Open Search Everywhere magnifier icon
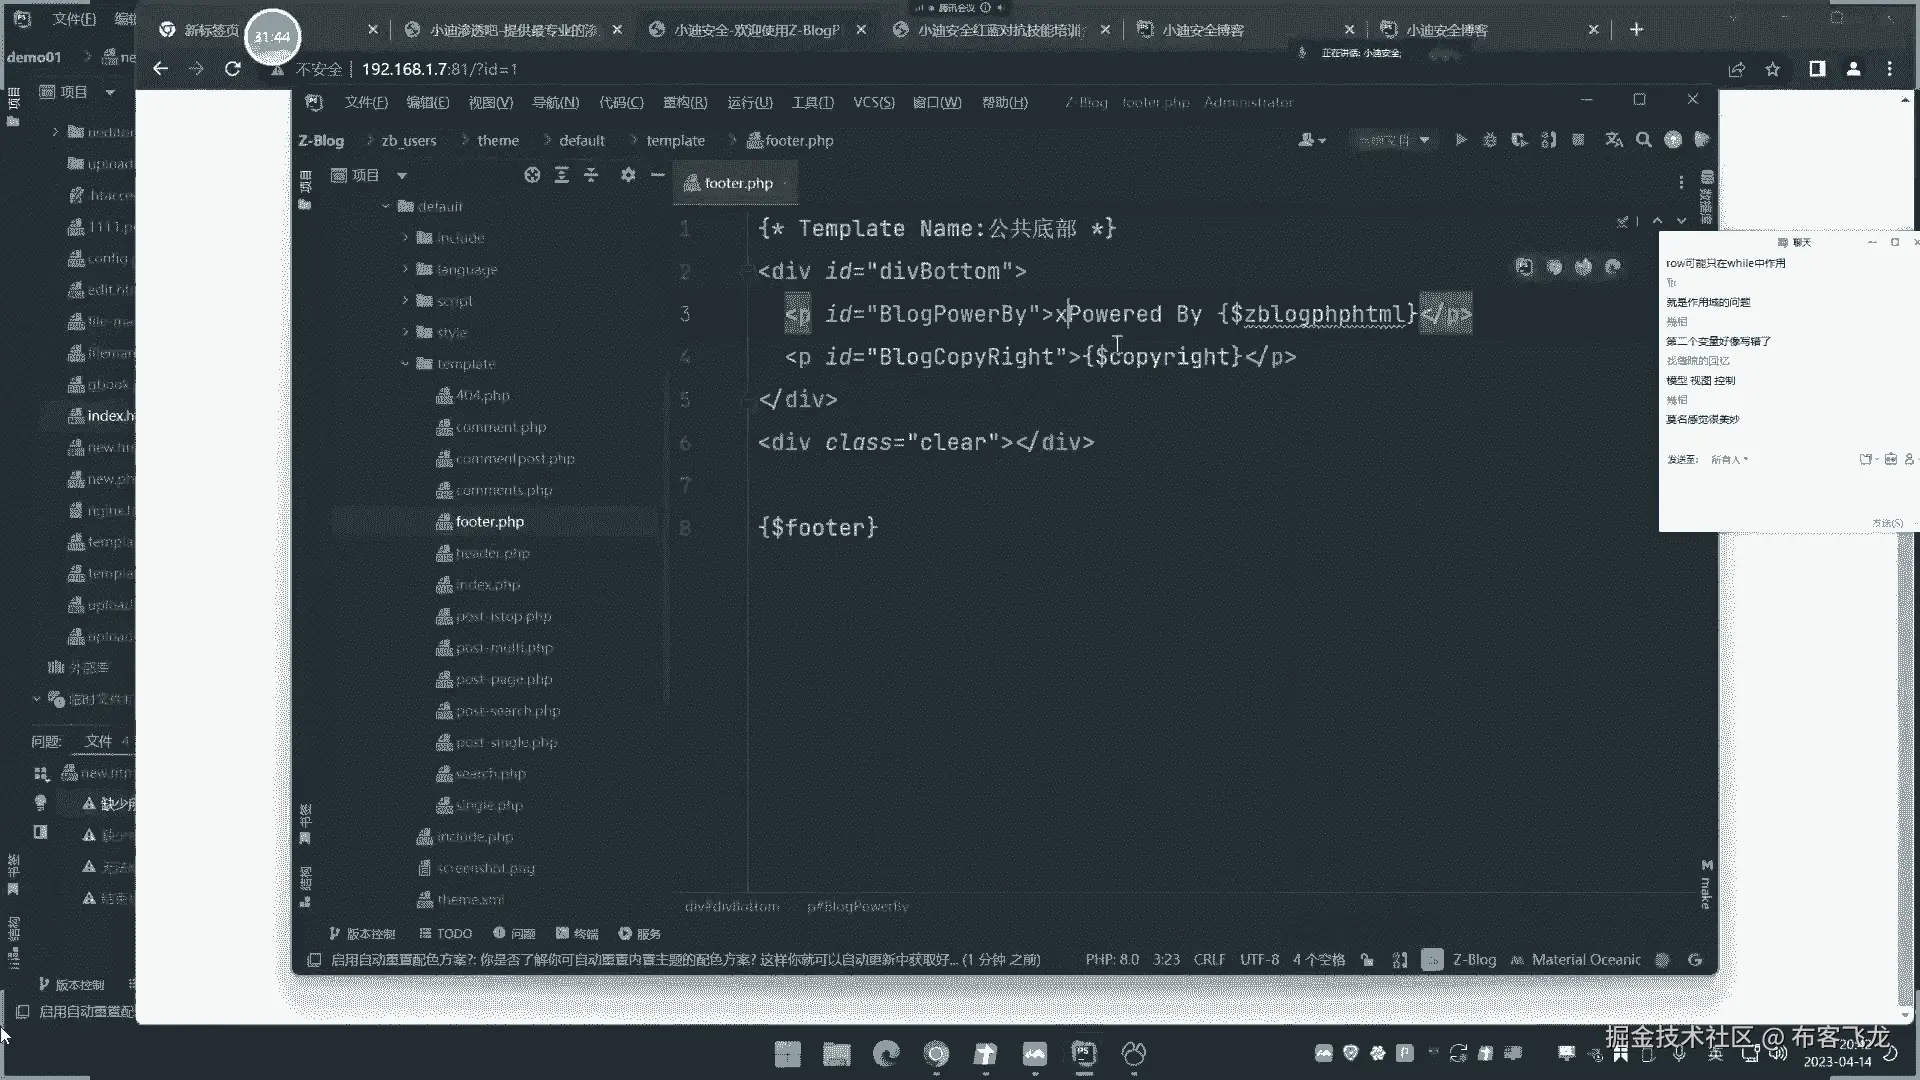Image resolution: width=1920 pixels, height=1080 pixels. (x=1644, y=140)
